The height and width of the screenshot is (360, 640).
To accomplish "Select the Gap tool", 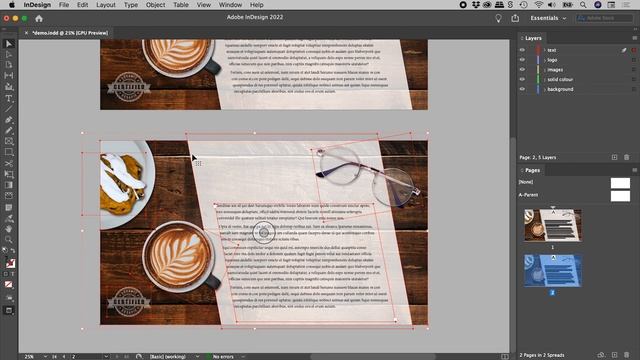I will [9, 76].
